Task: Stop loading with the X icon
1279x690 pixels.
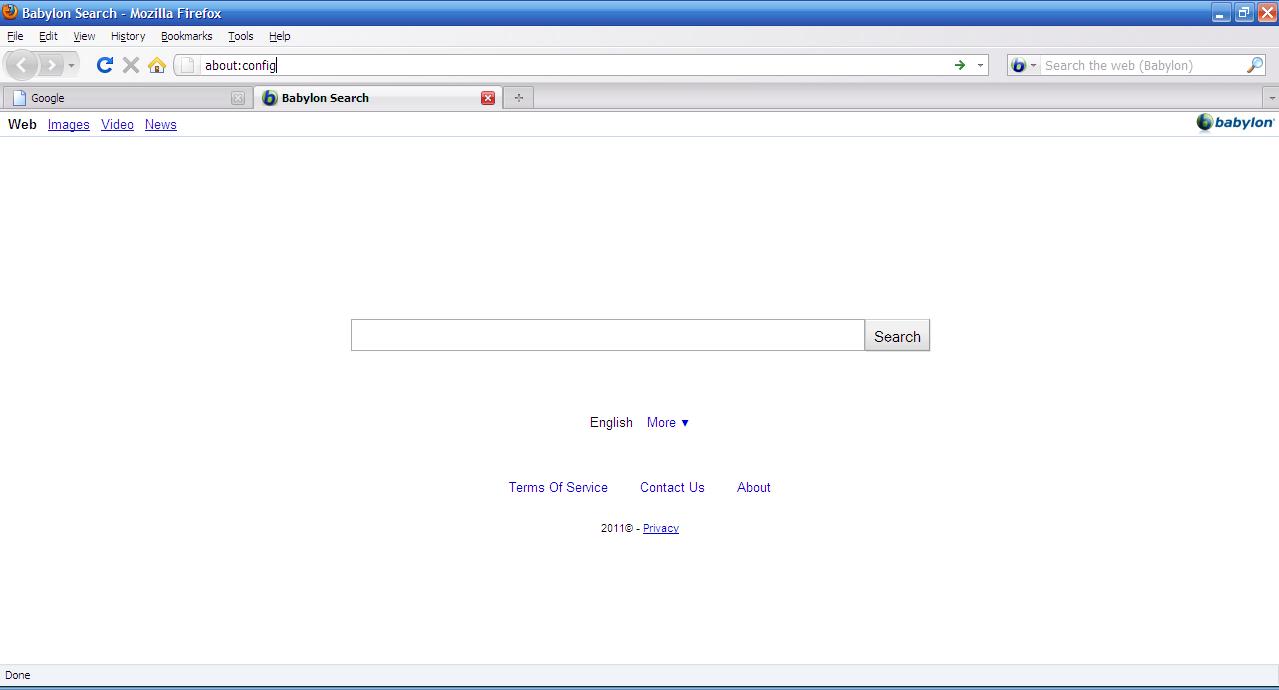Action: (131, 65)
